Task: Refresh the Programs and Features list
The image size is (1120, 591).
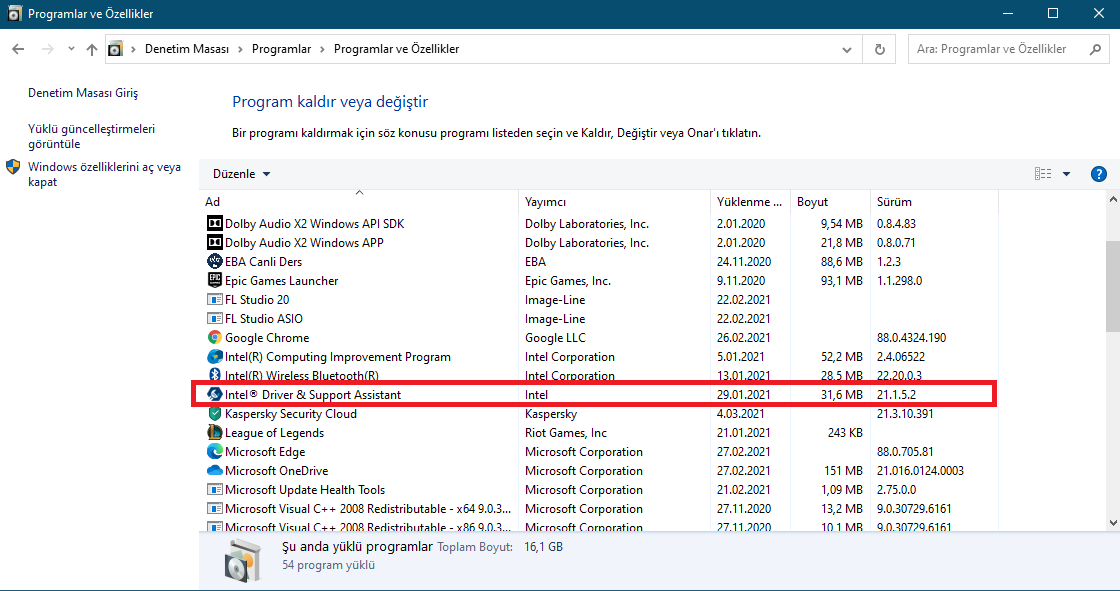Action: click(879, 49)
